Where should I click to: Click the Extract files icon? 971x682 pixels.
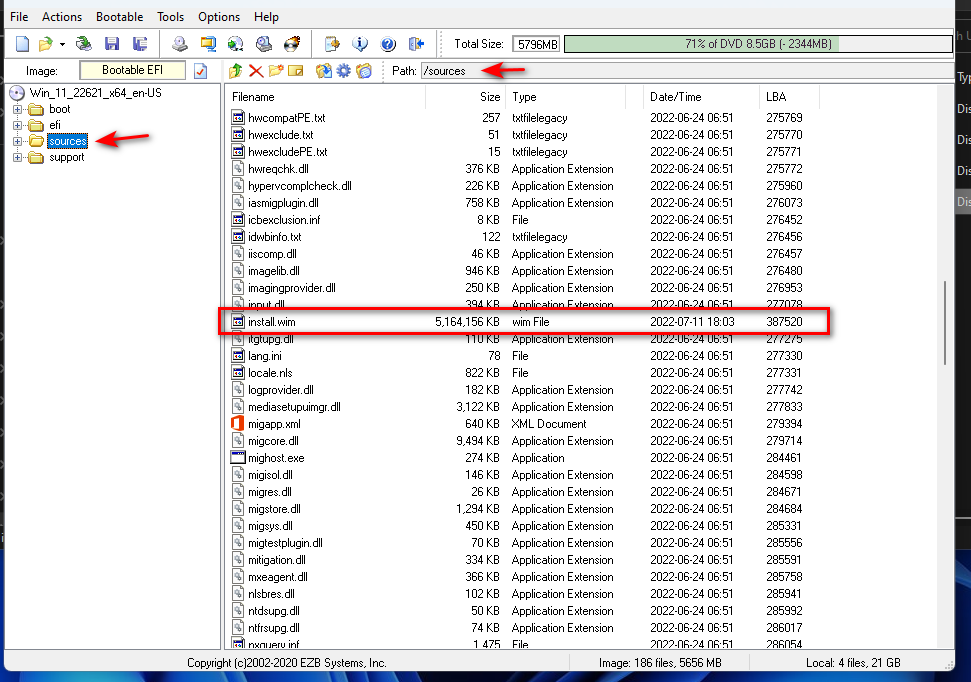[x=323, y=71]
